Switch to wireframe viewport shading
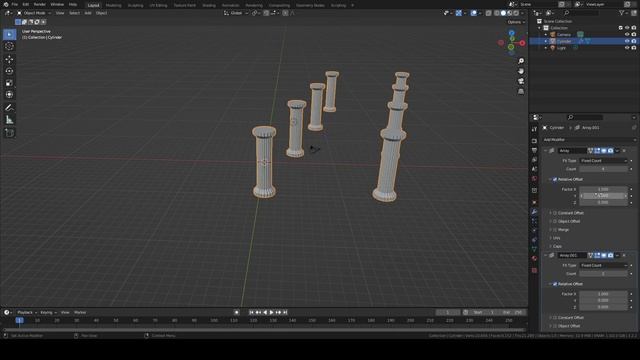The image size is (640, 360). coord(496,13)
